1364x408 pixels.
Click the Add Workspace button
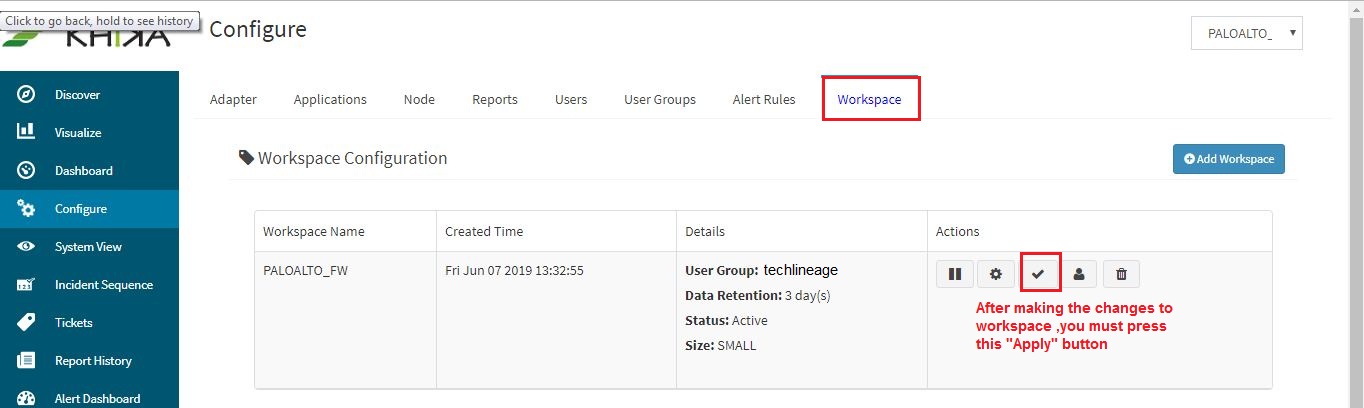(1229, 159)
